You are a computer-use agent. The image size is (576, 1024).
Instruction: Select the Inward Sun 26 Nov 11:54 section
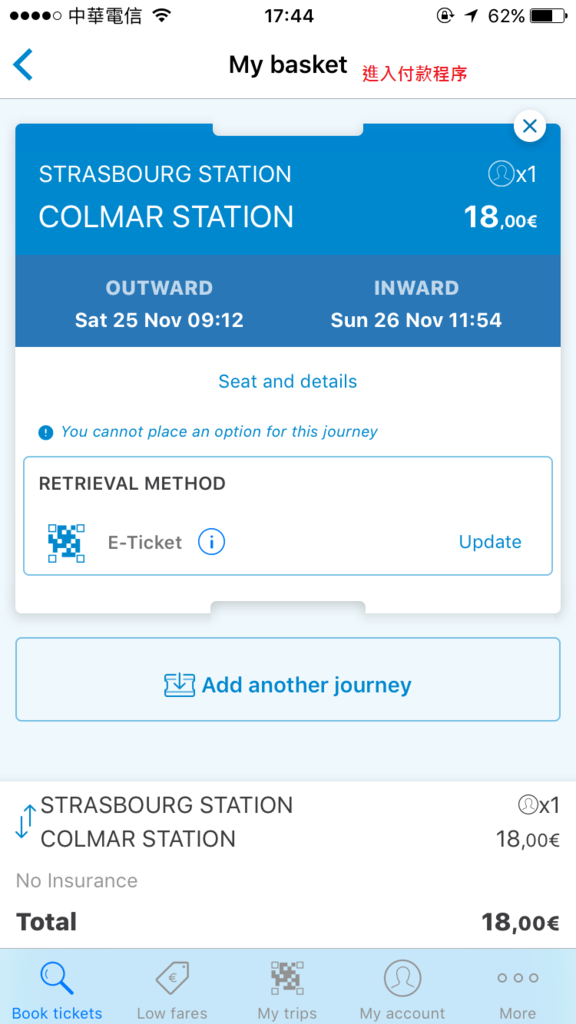point(416,304)
